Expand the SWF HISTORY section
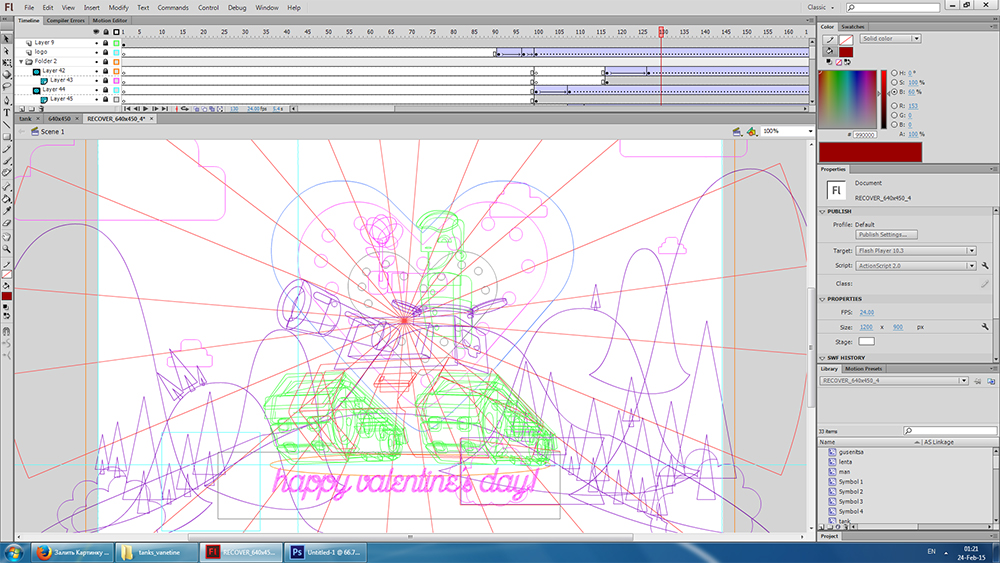 pyautogui.click(x=822, y=358)
